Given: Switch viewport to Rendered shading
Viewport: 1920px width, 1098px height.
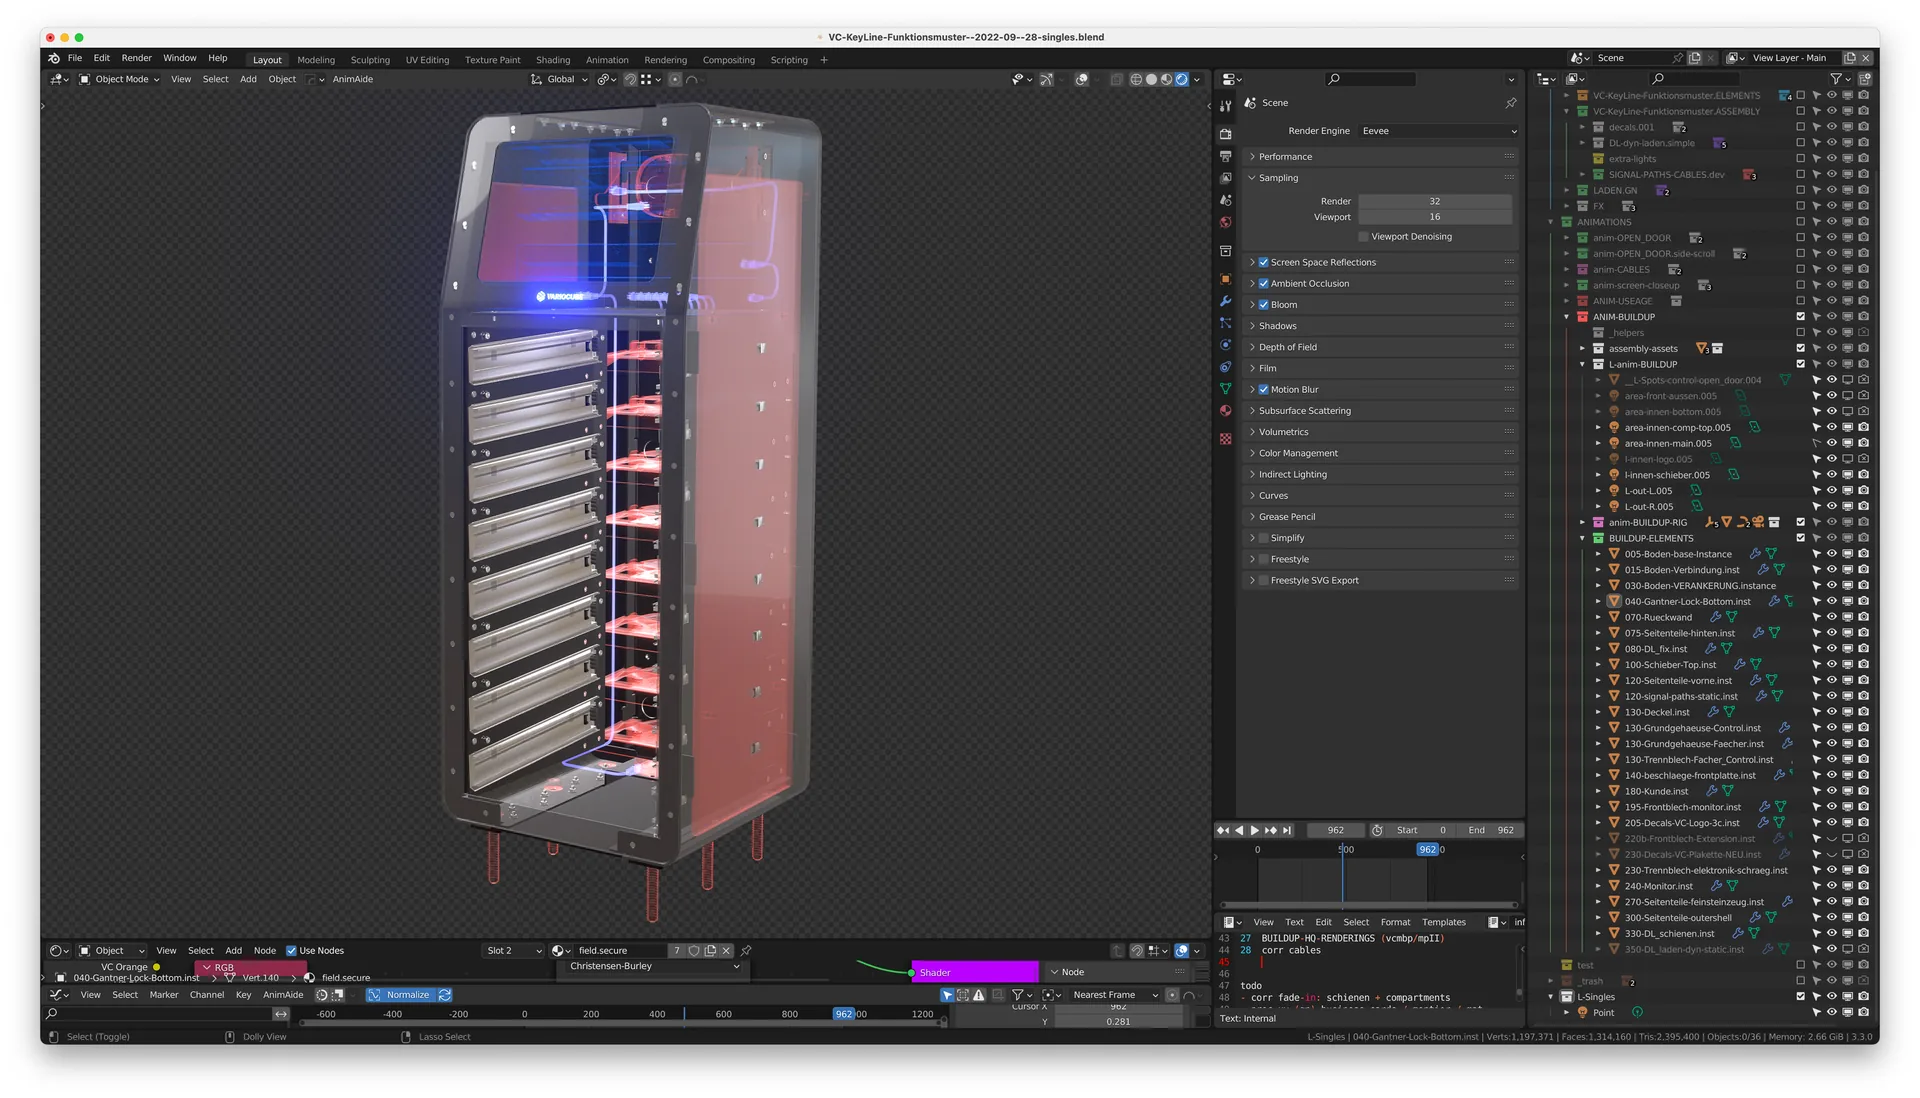Looking at the screenshot, I should click(x=1181, y=79).
